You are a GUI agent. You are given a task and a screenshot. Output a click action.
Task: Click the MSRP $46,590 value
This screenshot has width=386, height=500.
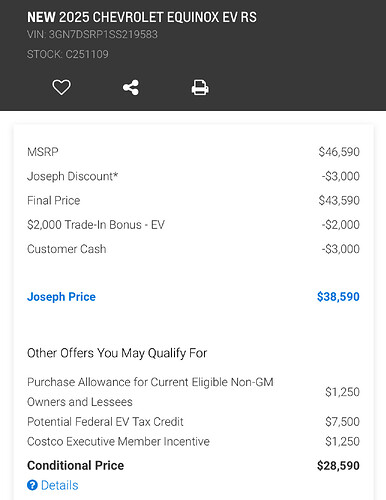coord(339,152)
